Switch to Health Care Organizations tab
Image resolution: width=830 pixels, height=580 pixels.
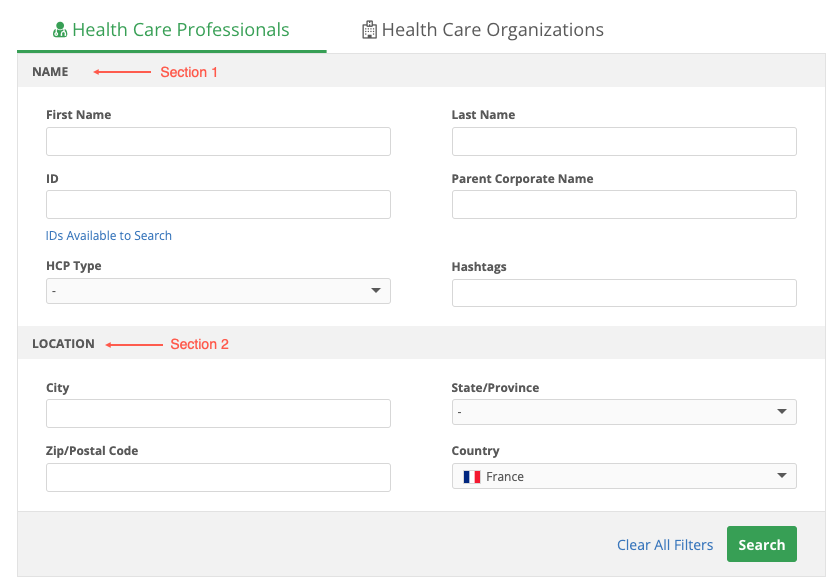pyautogui.click(x=492, y=30)
